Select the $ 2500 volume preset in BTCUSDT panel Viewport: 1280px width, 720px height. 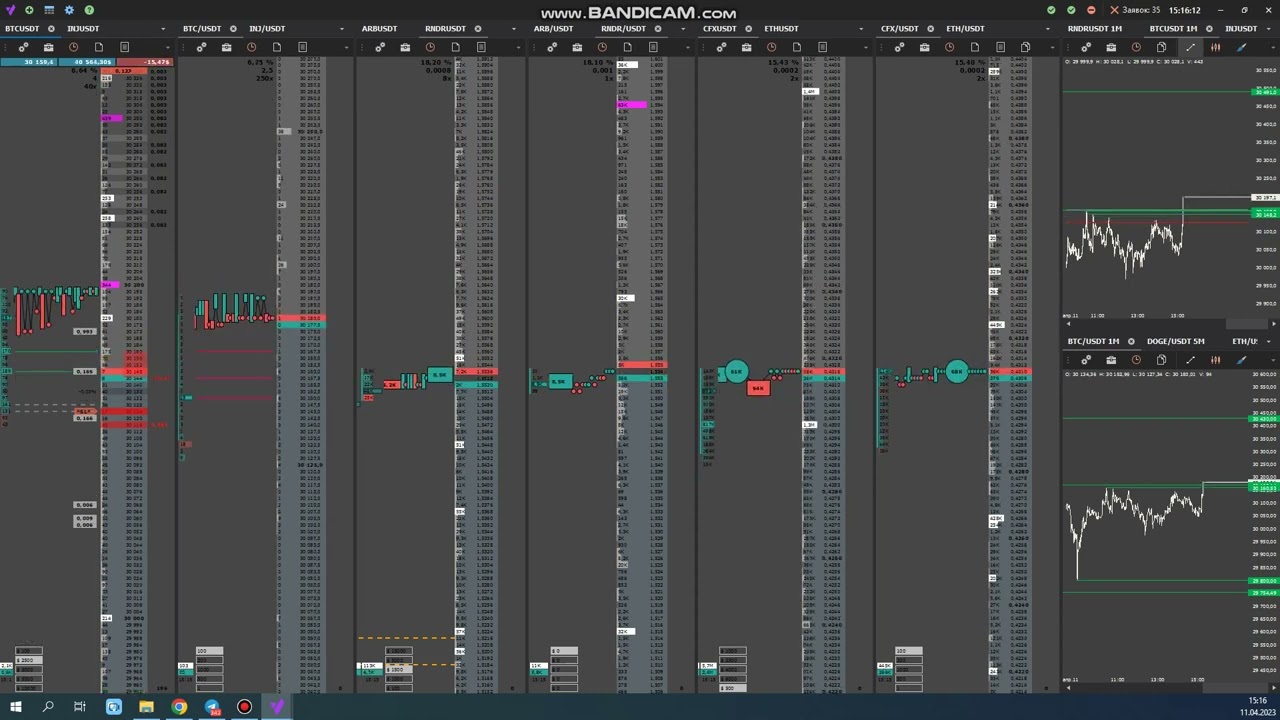[x=28, y=660]
